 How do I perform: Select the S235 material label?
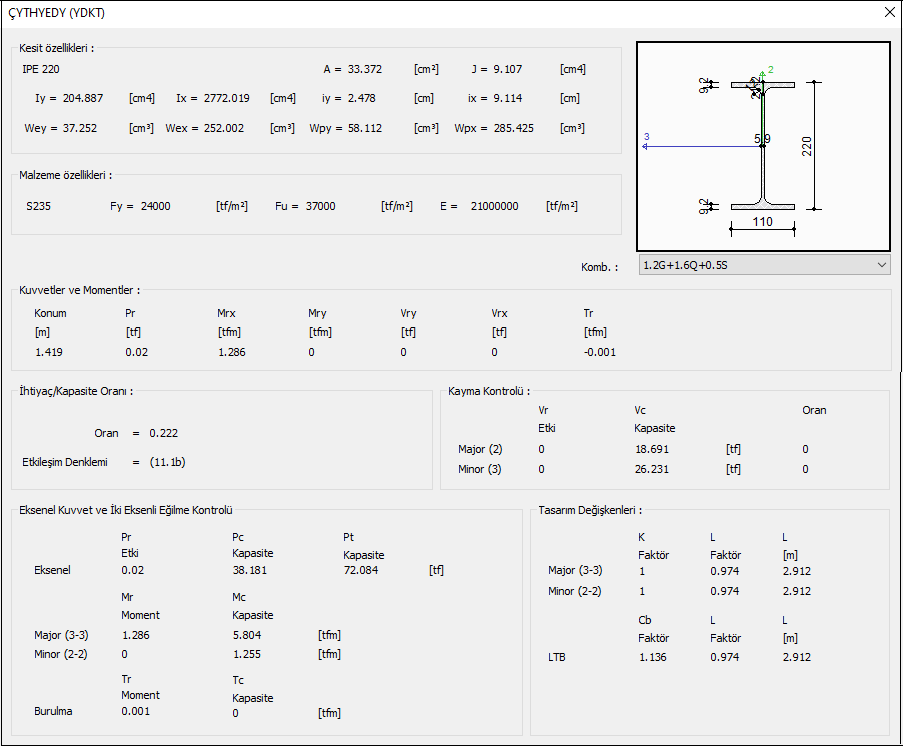click(x=40, y=206)
